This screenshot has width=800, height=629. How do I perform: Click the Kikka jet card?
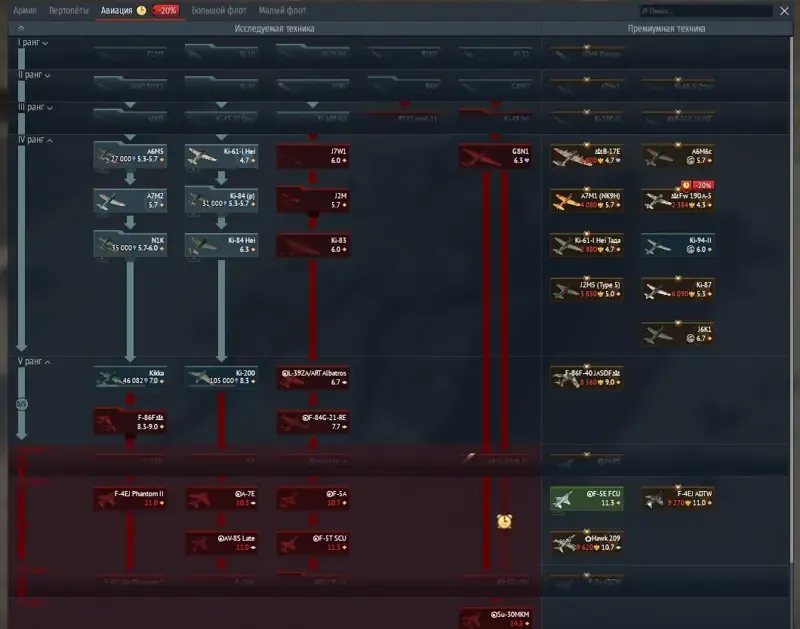tap(130, 378)
